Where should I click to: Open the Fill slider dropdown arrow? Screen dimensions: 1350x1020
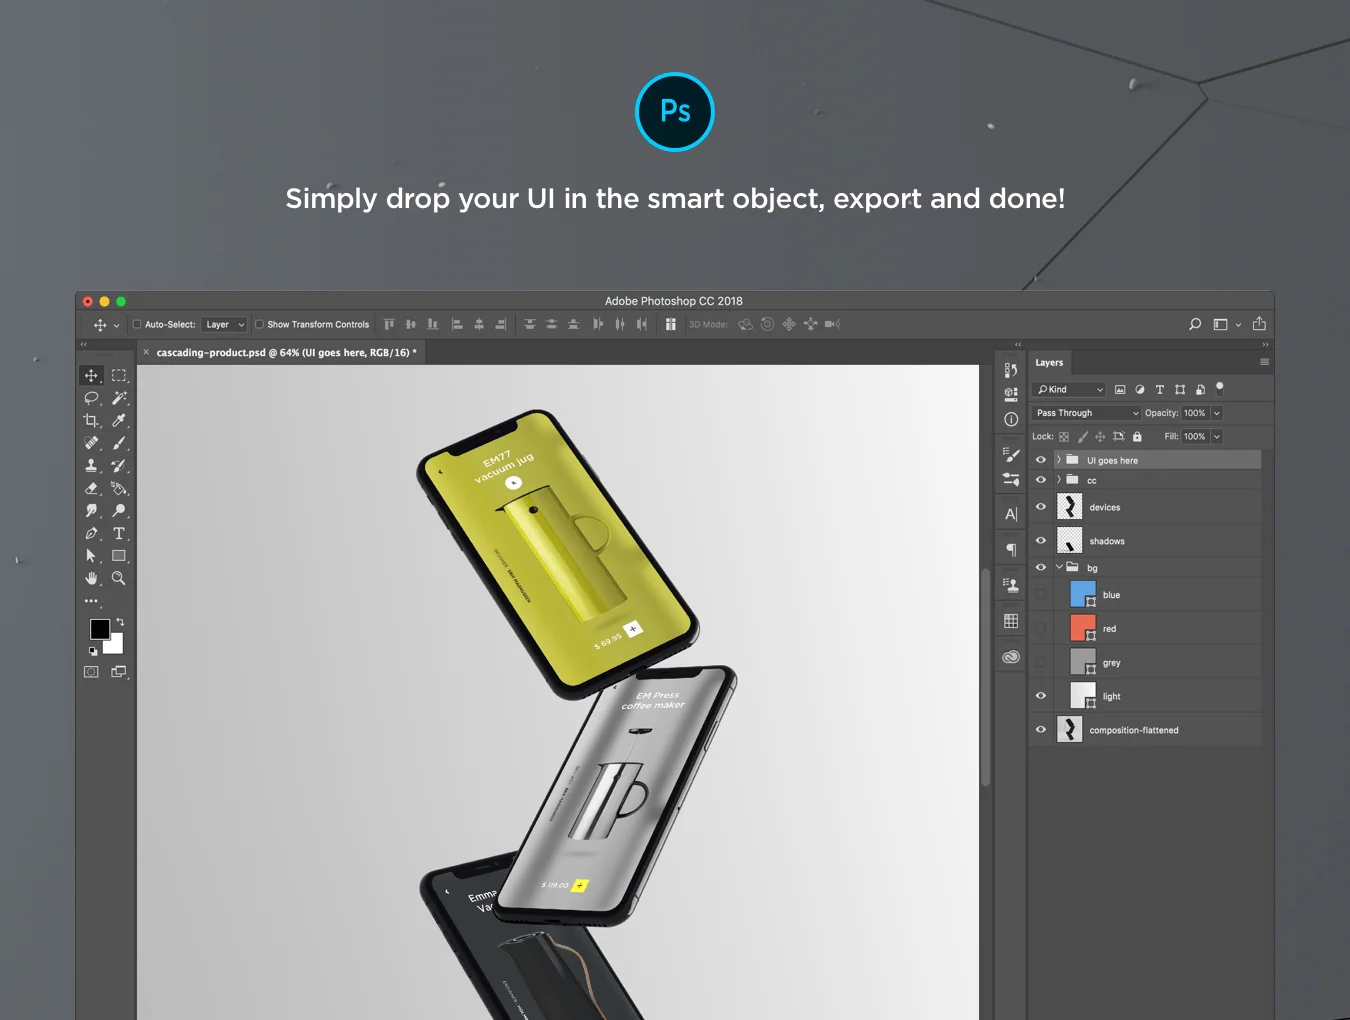coord(1217,437)
